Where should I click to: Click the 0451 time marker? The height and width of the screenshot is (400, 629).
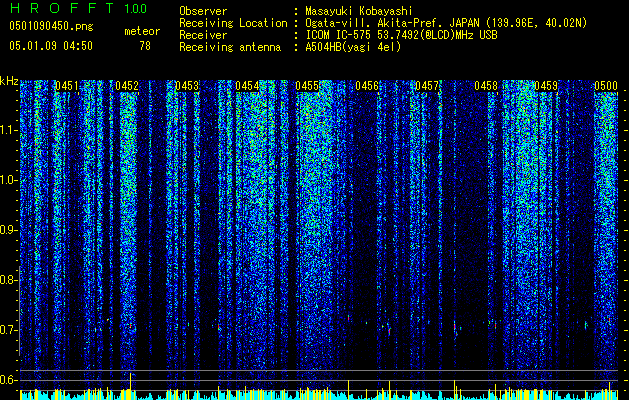tap(67, 86)
